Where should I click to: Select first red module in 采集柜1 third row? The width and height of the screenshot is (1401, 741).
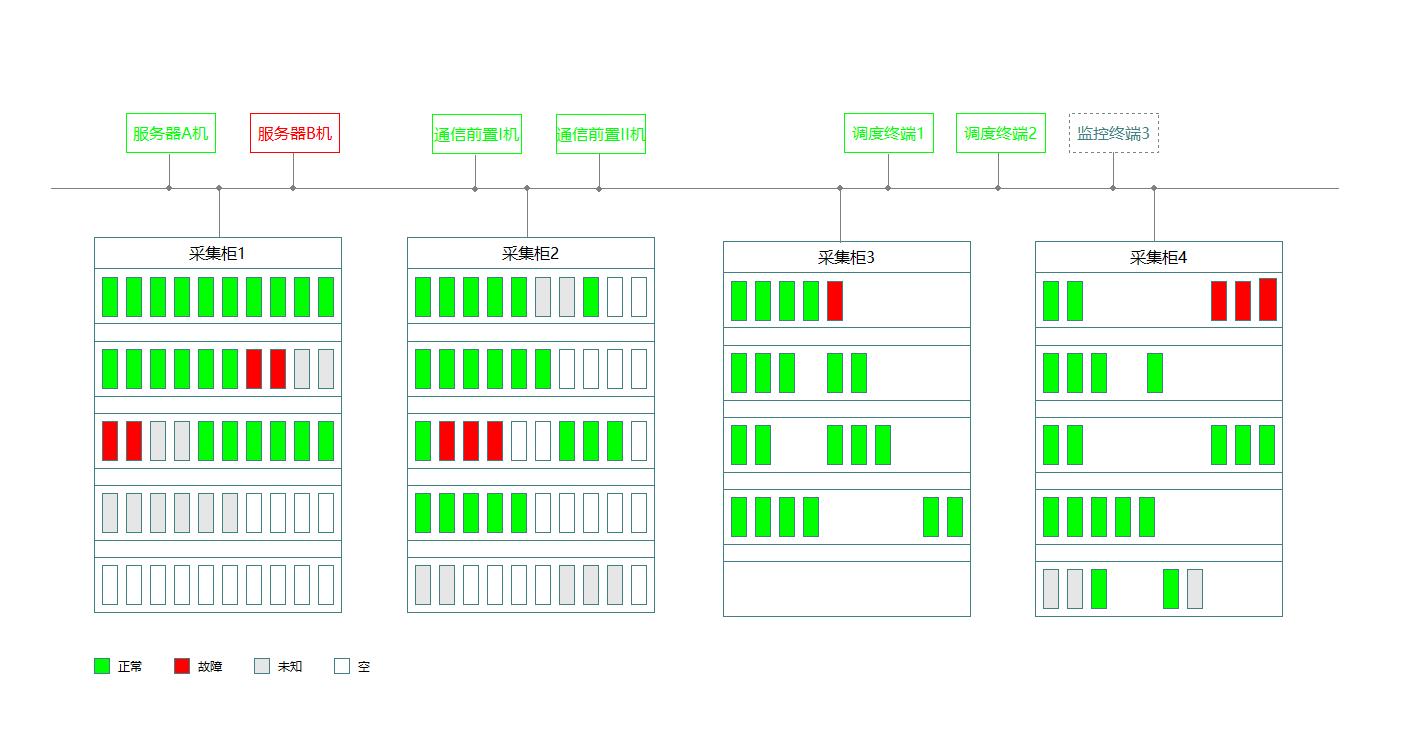(110, 441)
